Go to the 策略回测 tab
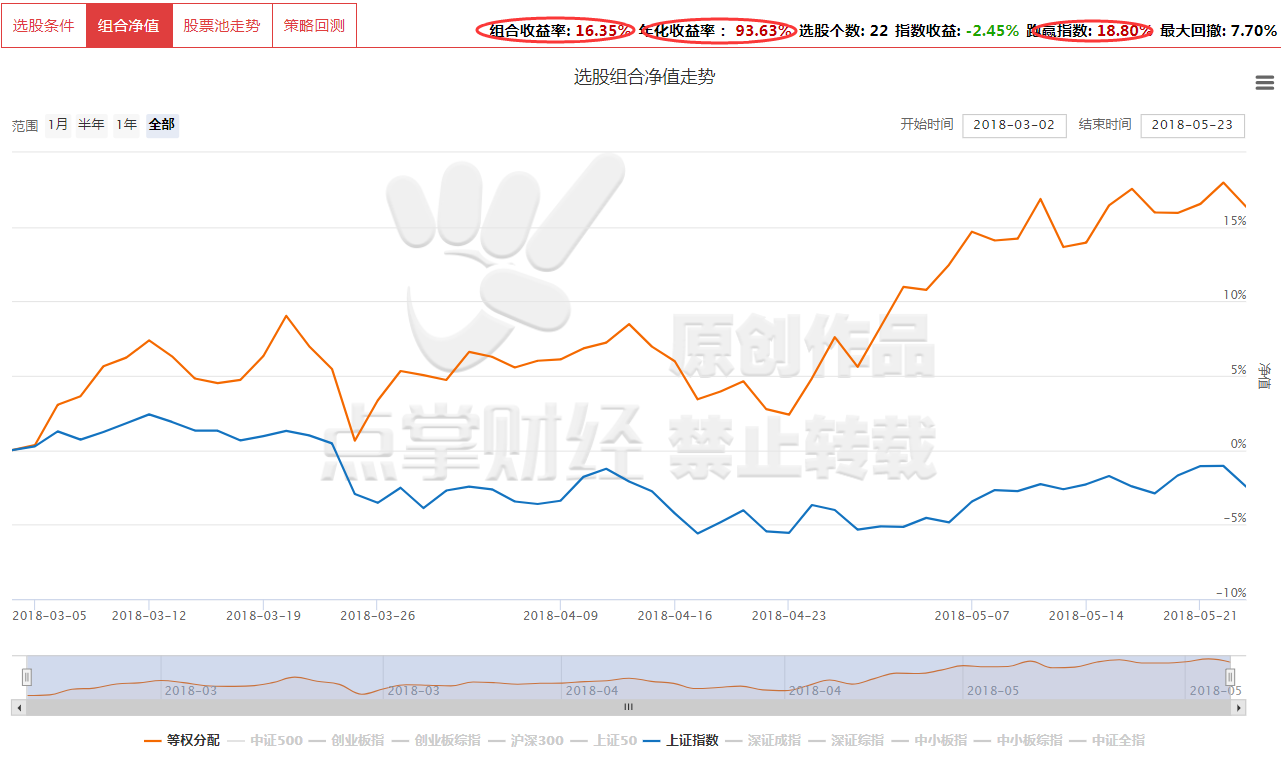Image resolution: width=1281 pixels, height=758 pixels. [x=314, y=25]
